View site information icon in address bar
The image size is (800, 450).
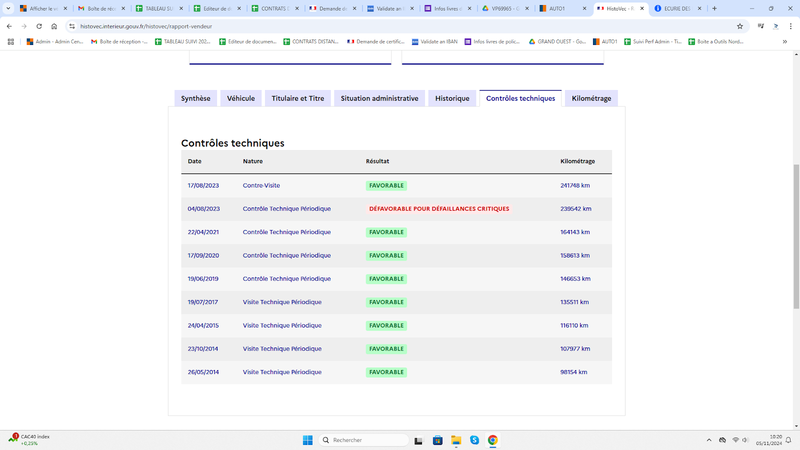point(71,26)
